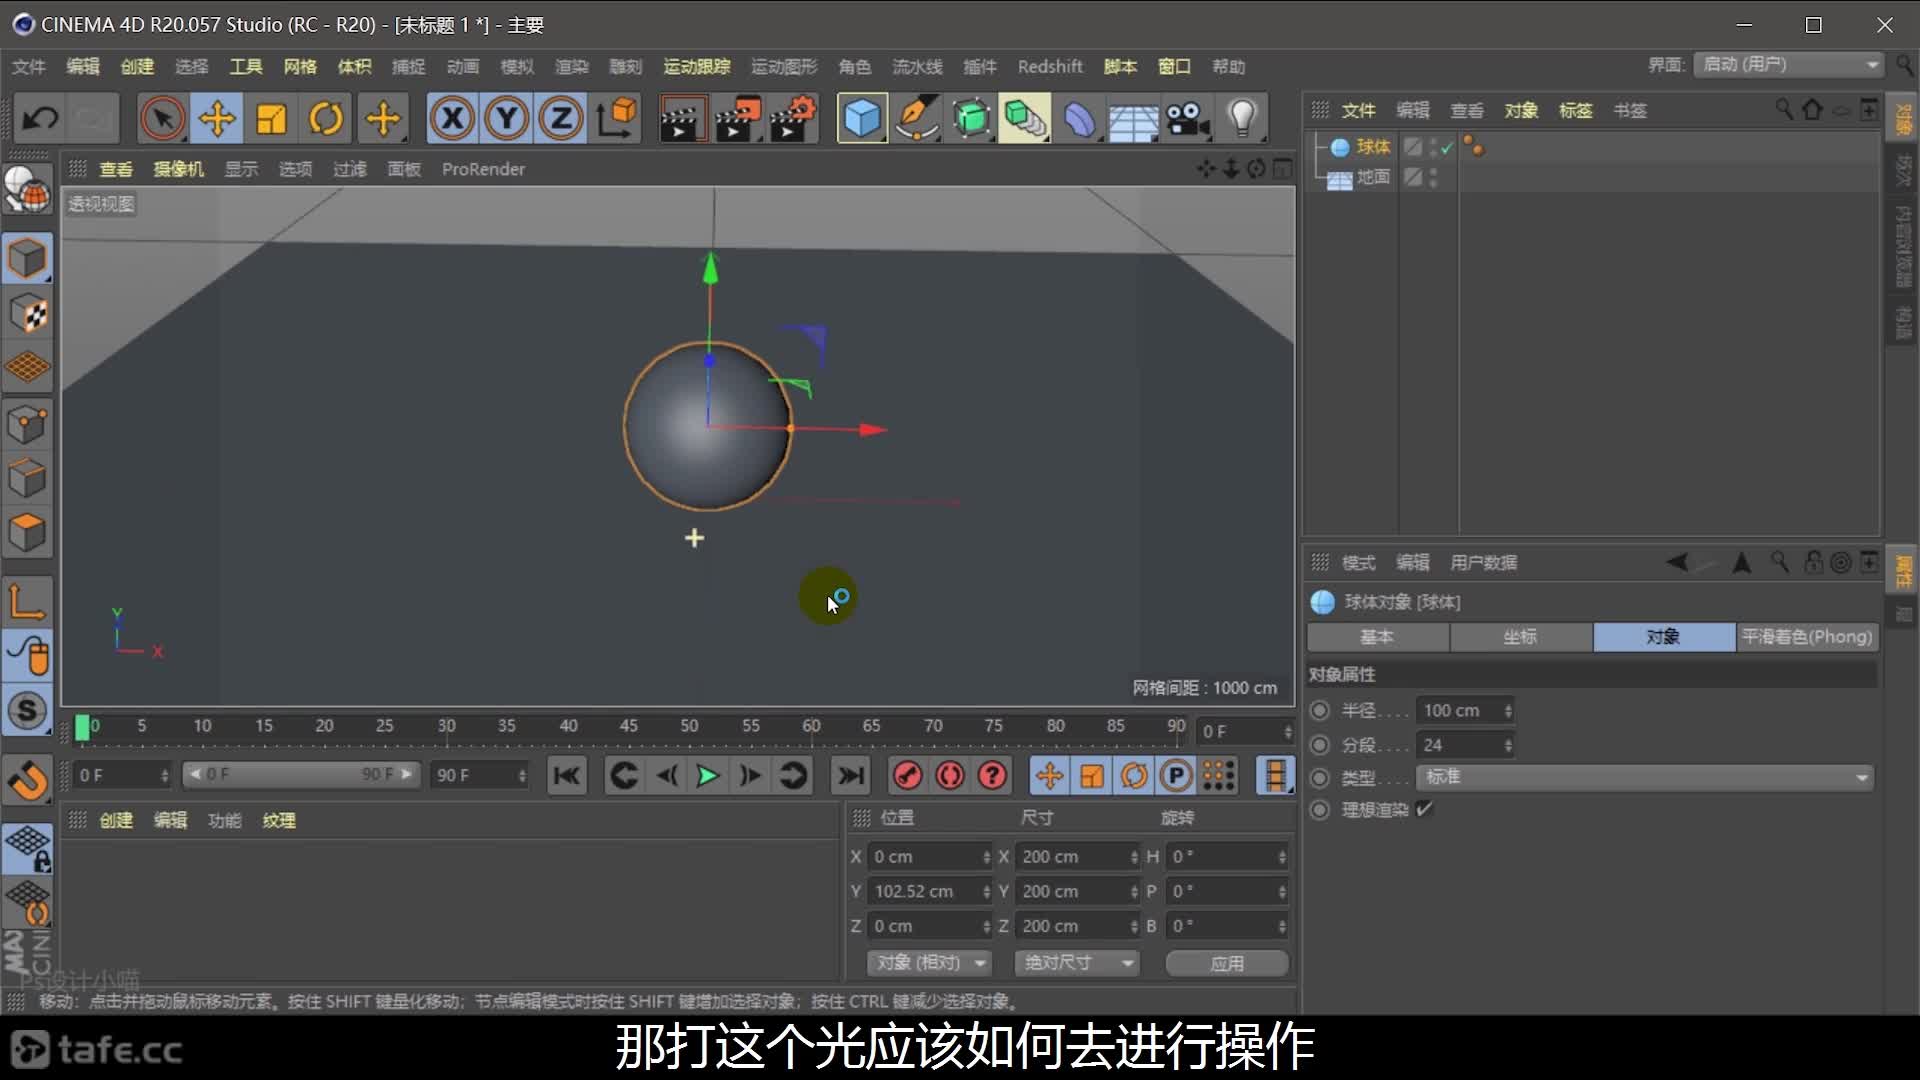Add a cube primitive object
This screenshot has height=1080, width=1920.
coord(862,119)
